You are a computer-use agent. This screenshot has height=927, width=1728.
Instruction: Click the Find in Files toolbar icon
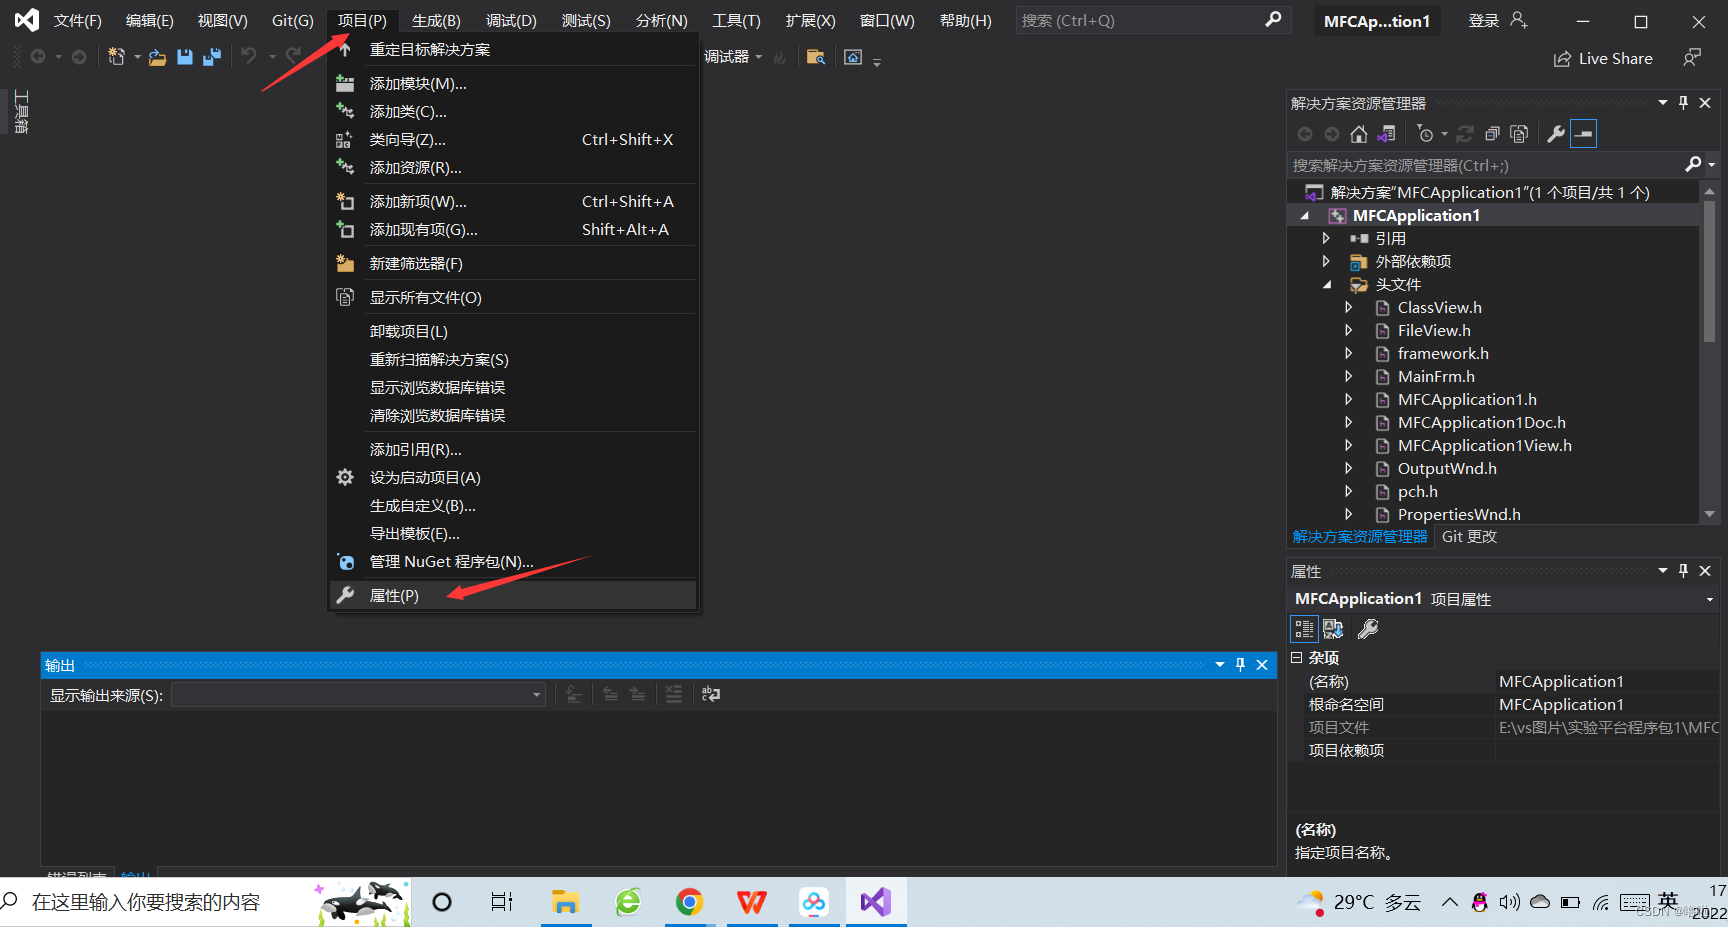pyautogui.click(x=816, y=57)
